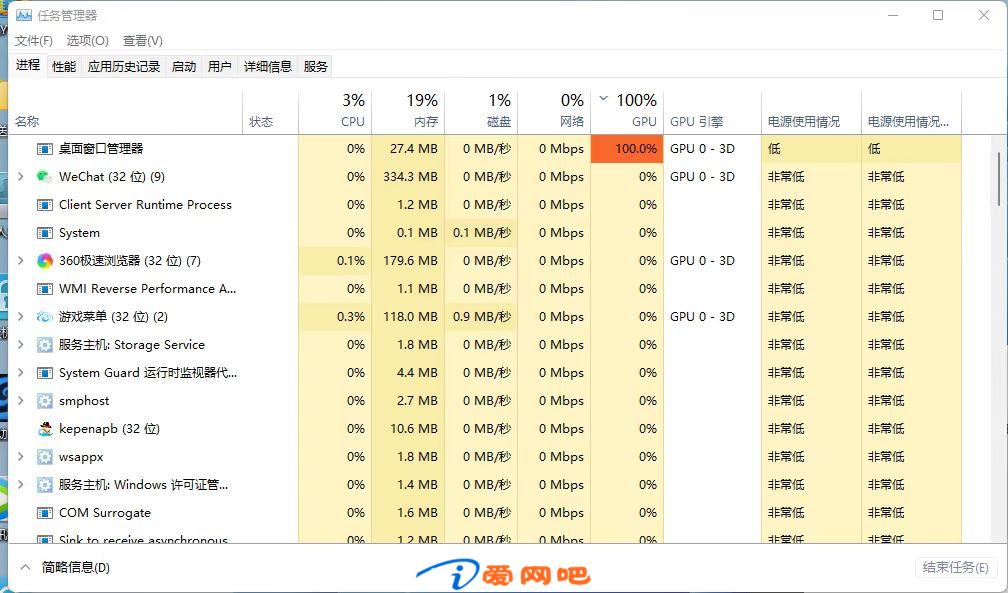Image resolution: width=1008 pixels, height=593 pixels.
Task: Click the System Guard process icon
Action: coord(44,373)
